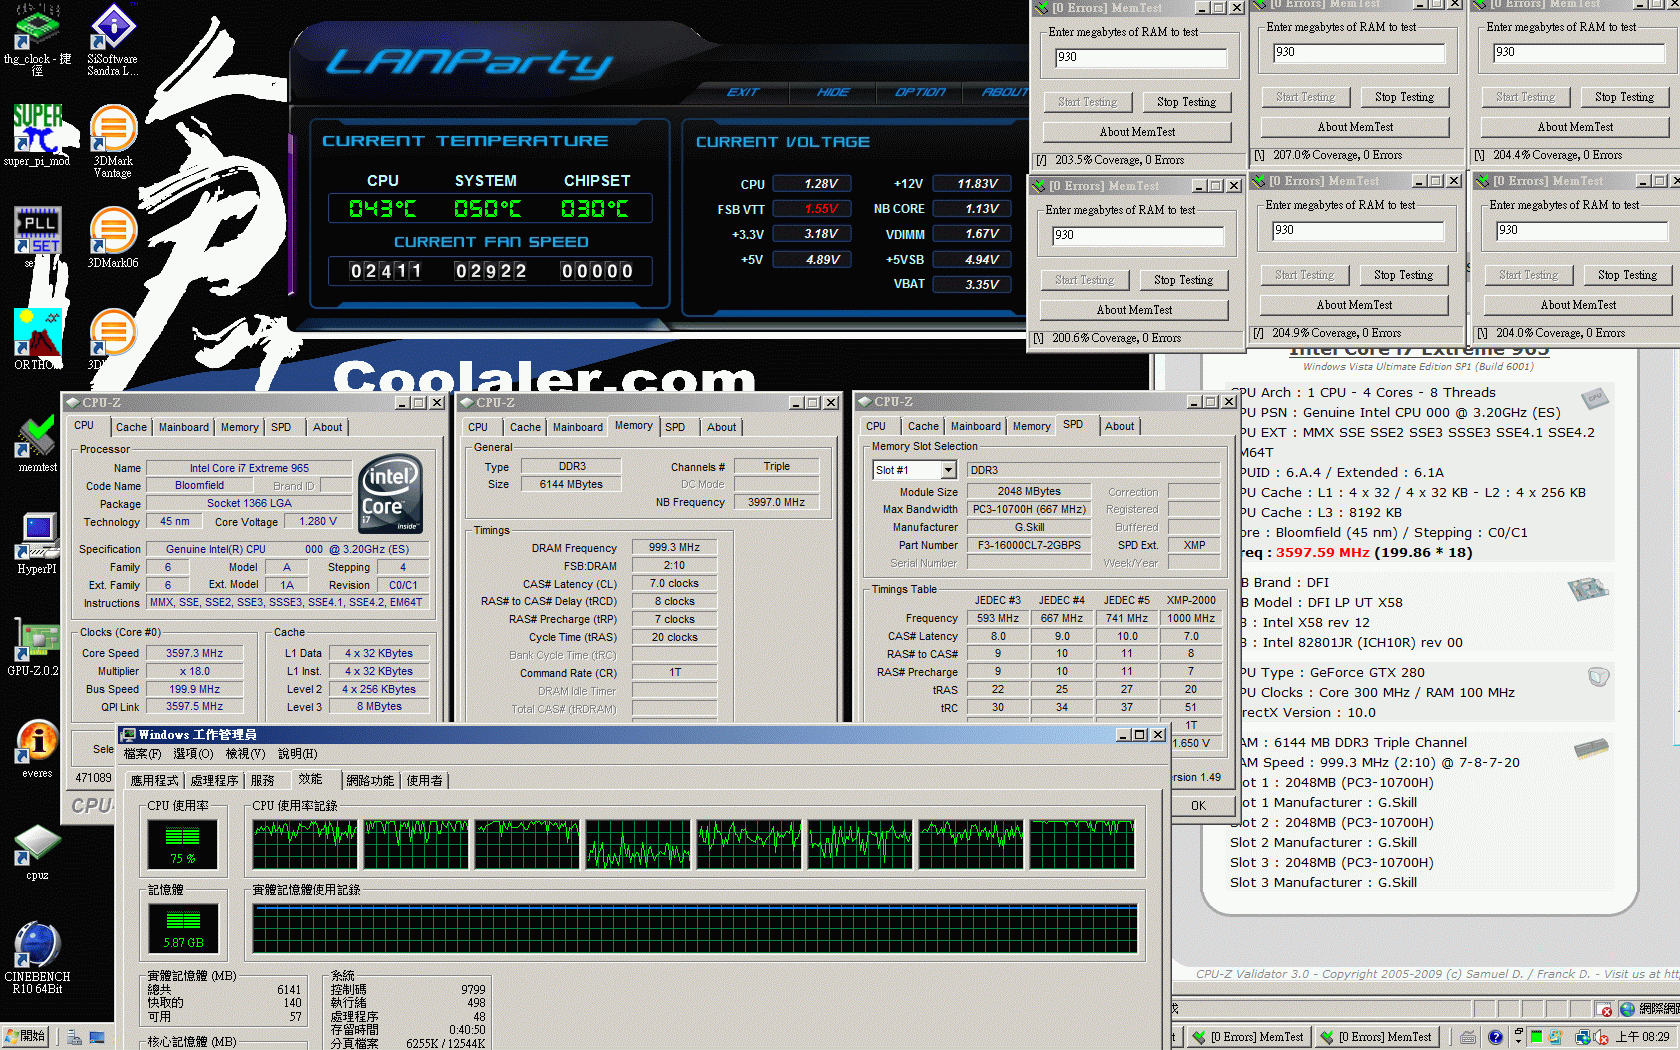Click the OK button in CPU-Z window

click(1198, 806)
